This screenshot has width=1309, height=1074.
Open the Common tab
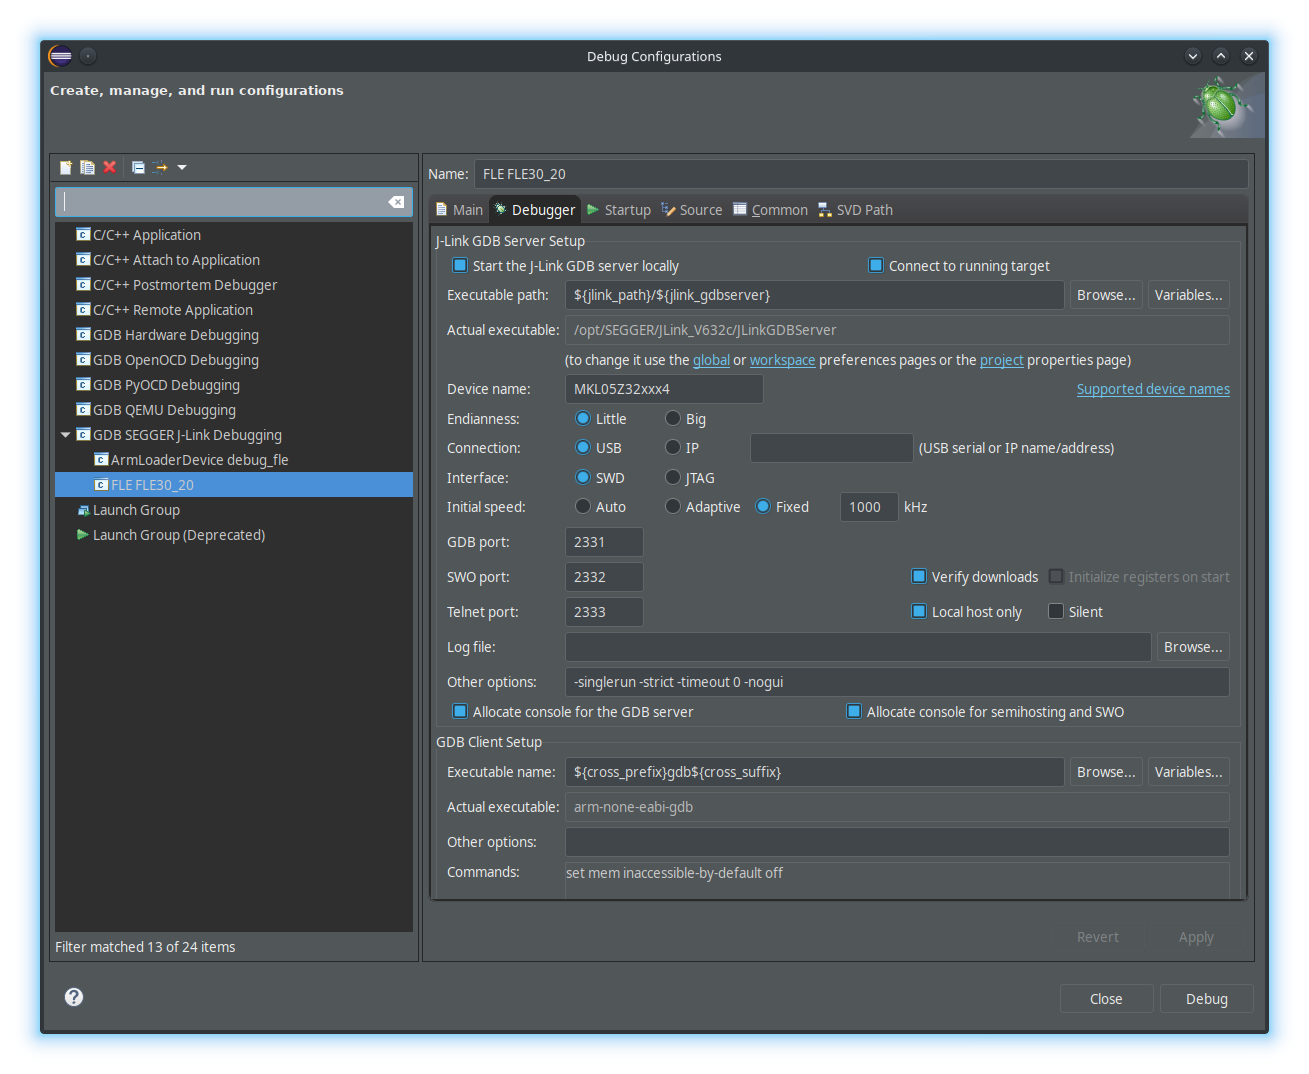(x=771, y=210)
